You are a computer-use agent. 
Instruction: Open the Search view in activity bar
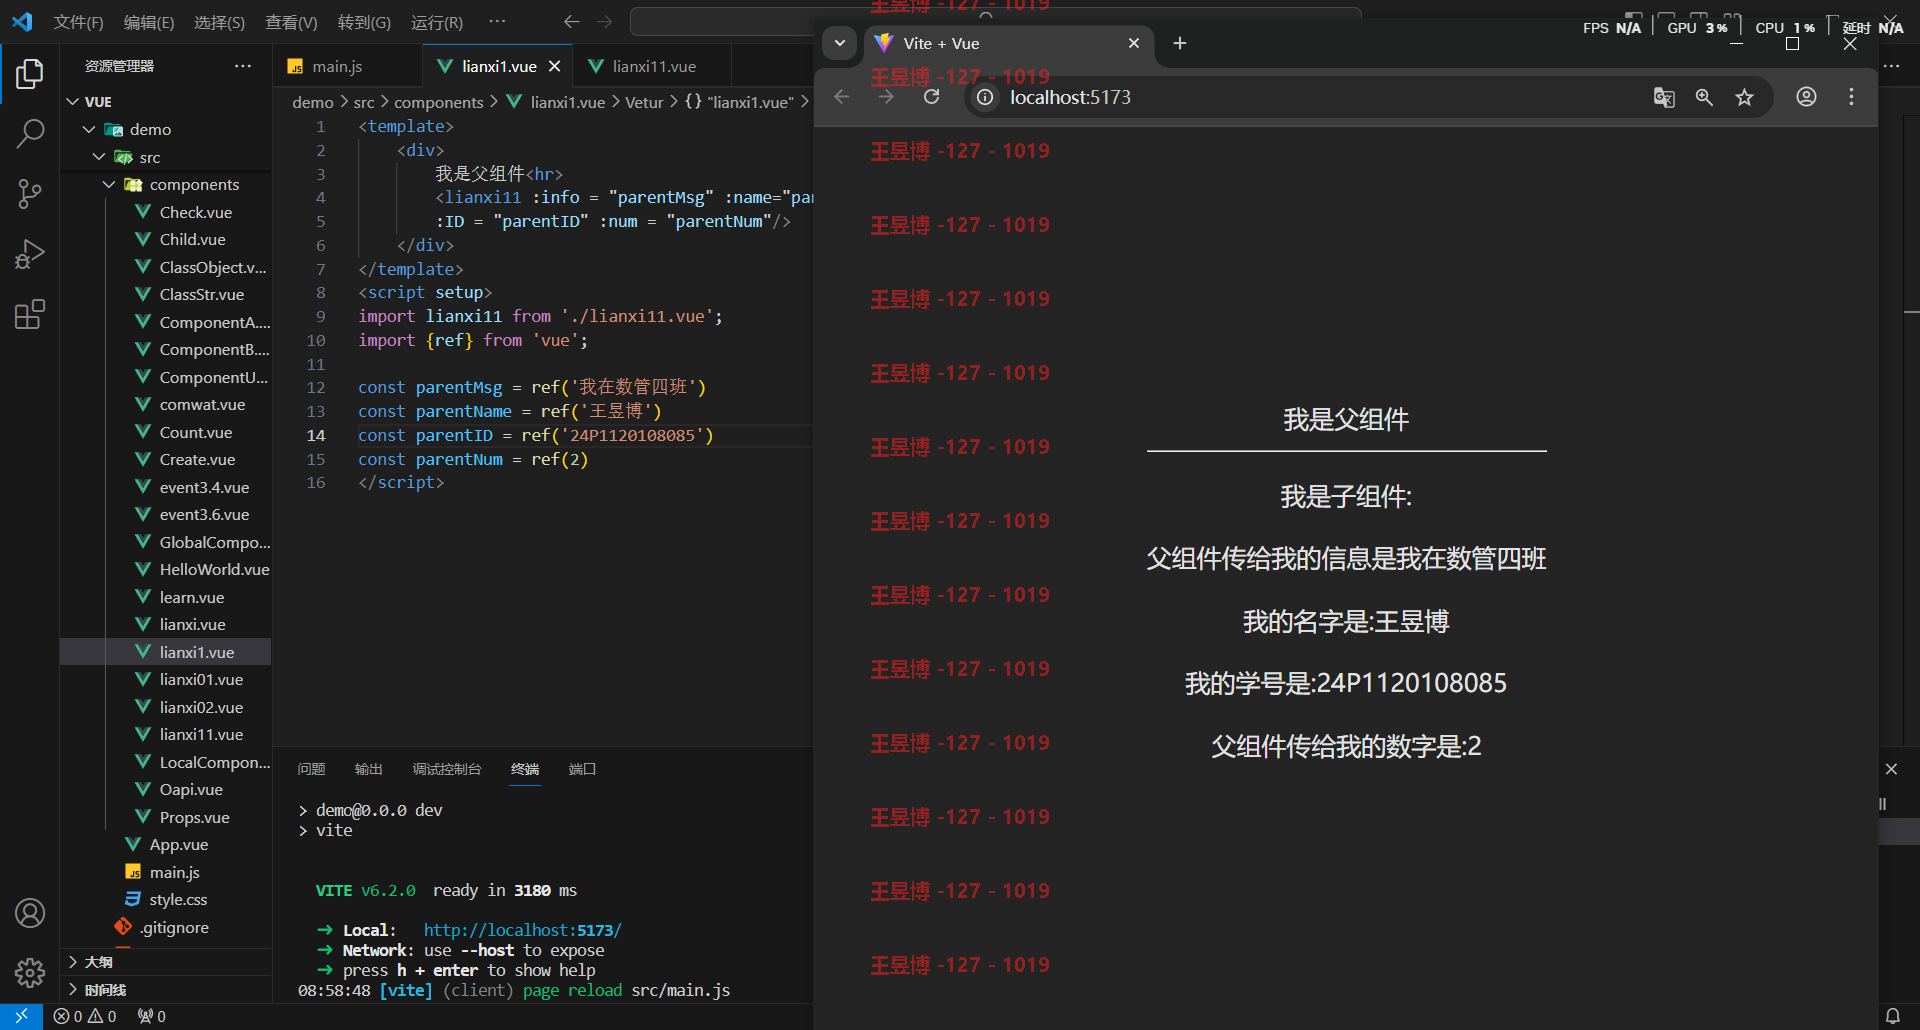point(30,133)
